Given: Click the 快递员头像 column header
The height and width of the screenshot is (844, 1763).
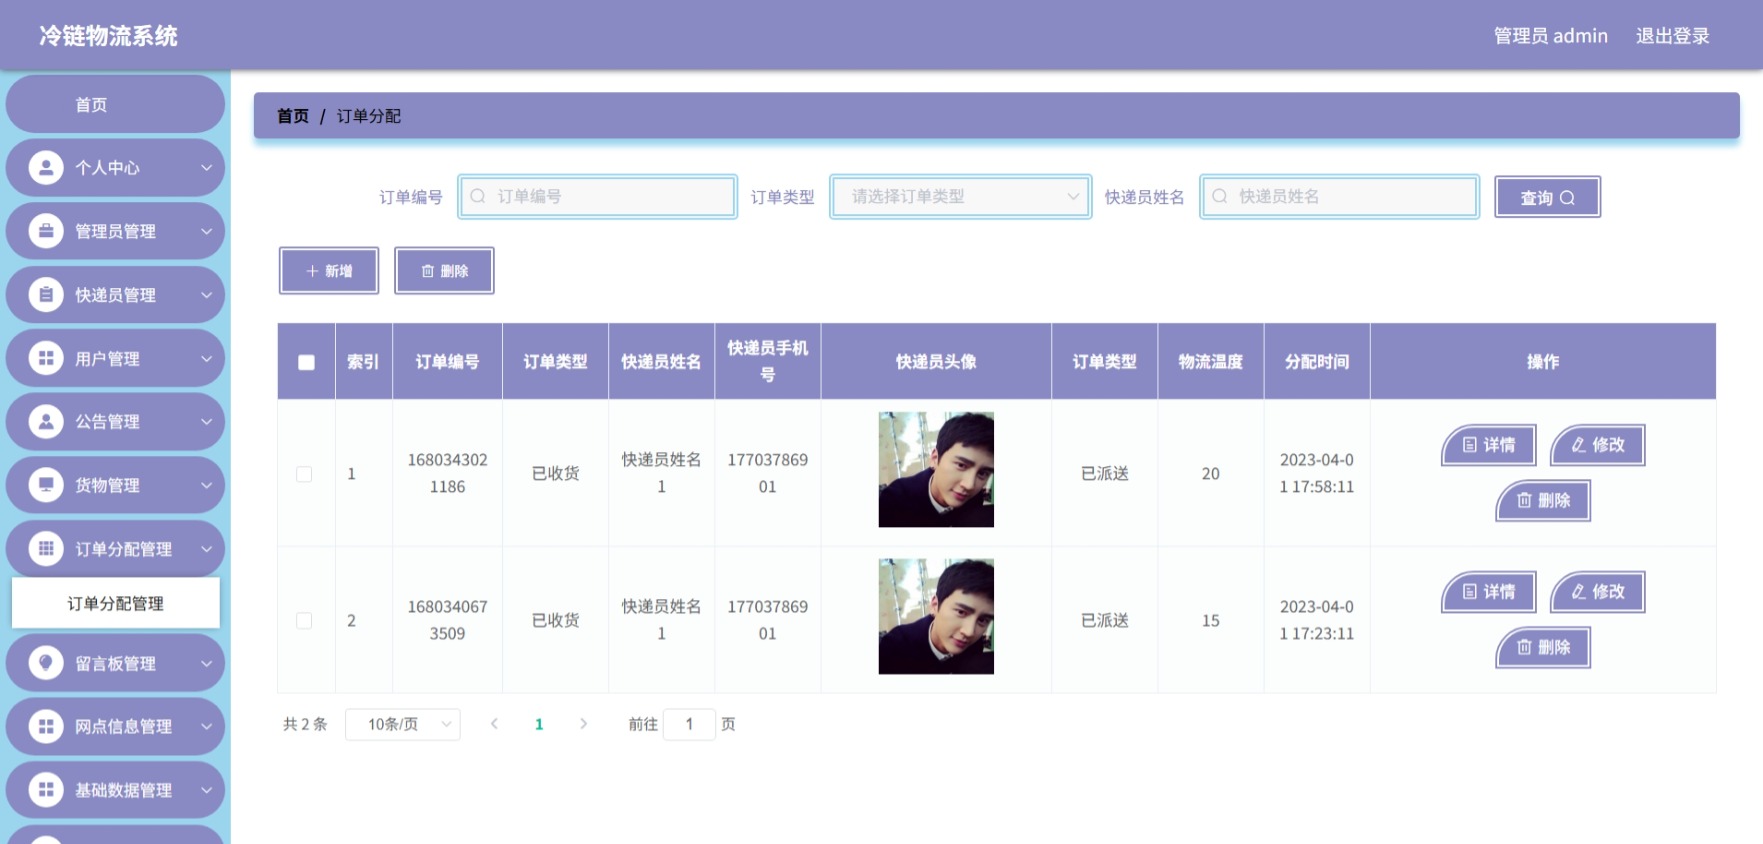Looking at the screenshot, I should [936, 362].
